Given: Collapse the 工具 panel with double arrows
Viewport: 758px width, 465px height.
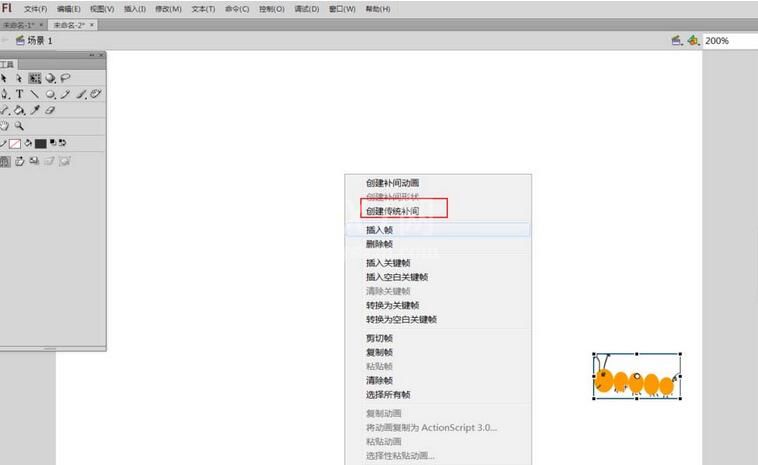Looking at the screenshot, I should click(x=92, y=55).
